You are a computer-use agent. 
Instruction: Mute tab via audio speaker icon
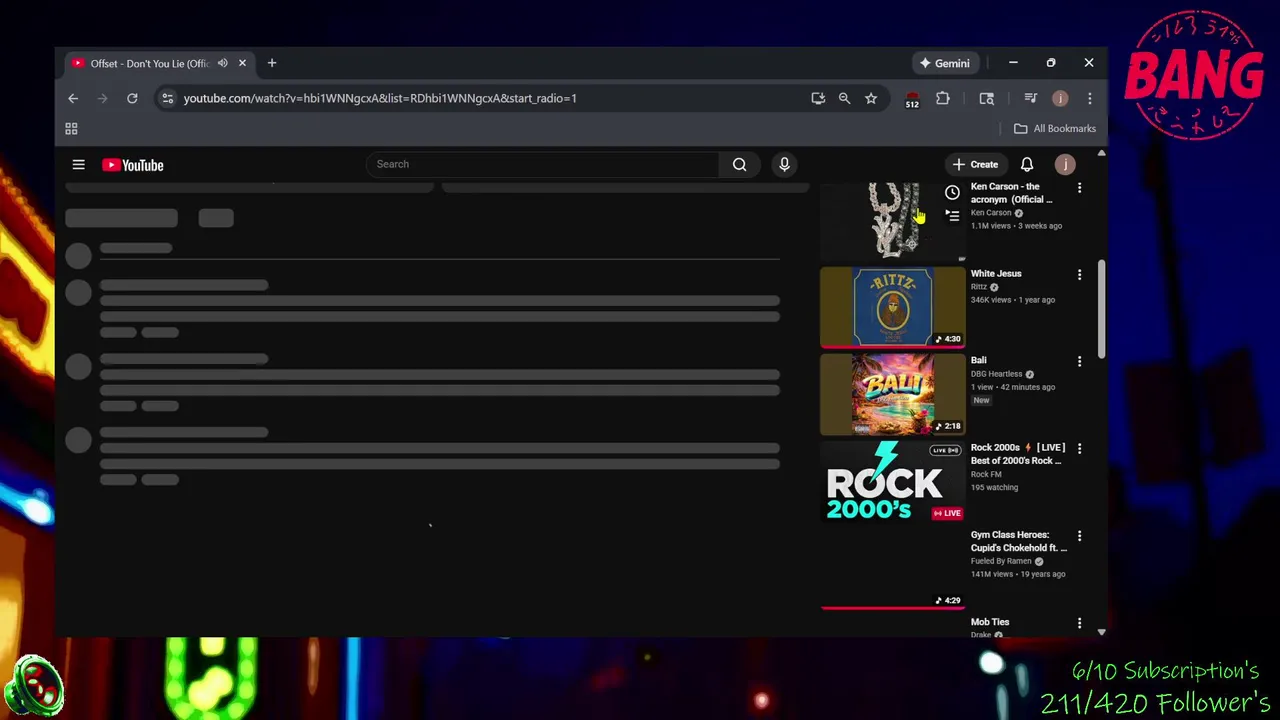click(x=222, y=63)
